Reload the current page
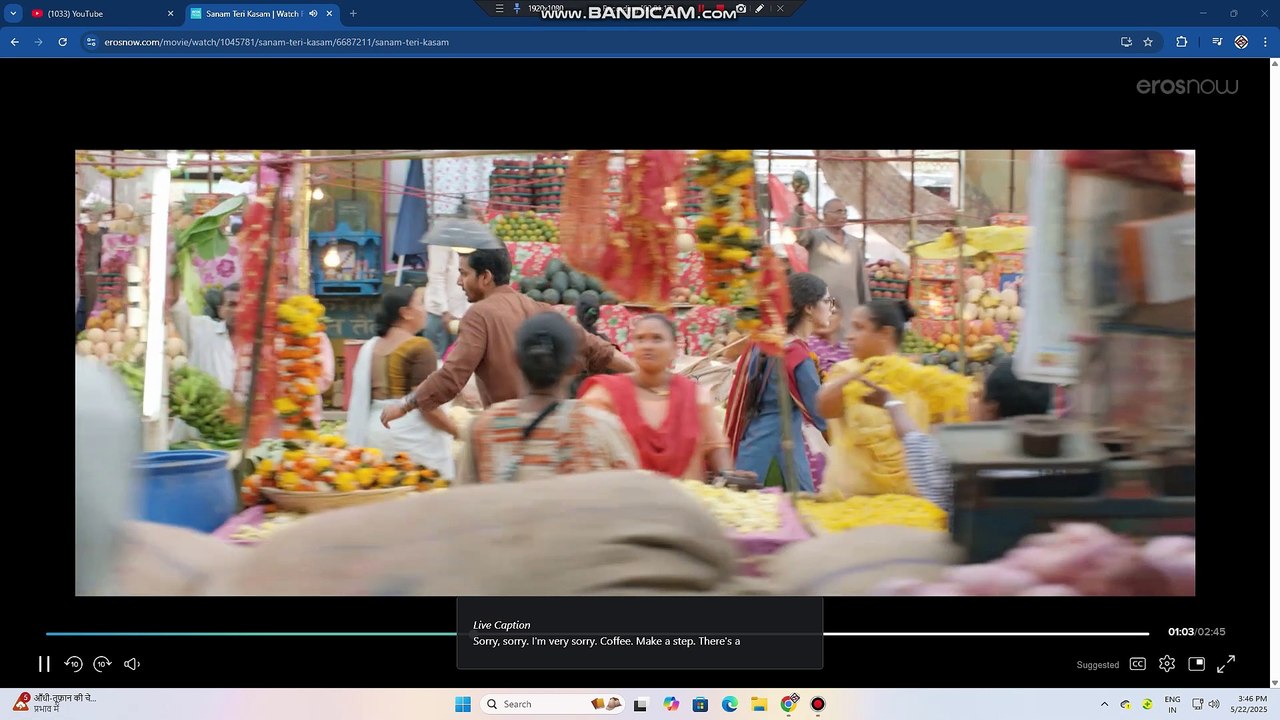 (x=63, y=42)
